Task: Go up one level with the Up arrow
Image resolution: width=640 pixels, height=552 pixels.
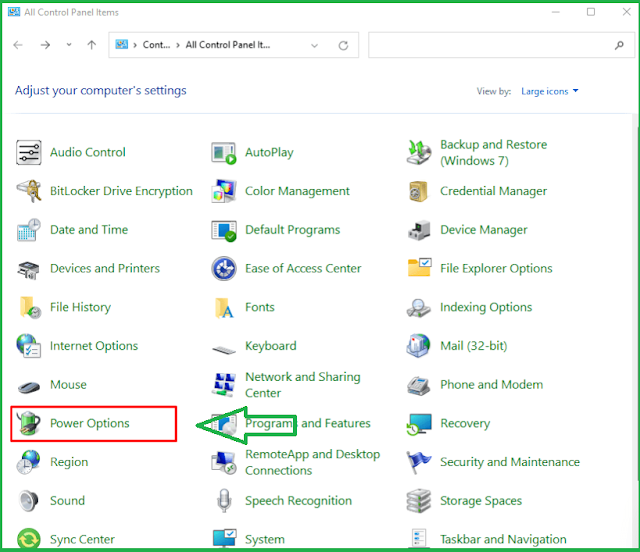Action: [92, 45]
